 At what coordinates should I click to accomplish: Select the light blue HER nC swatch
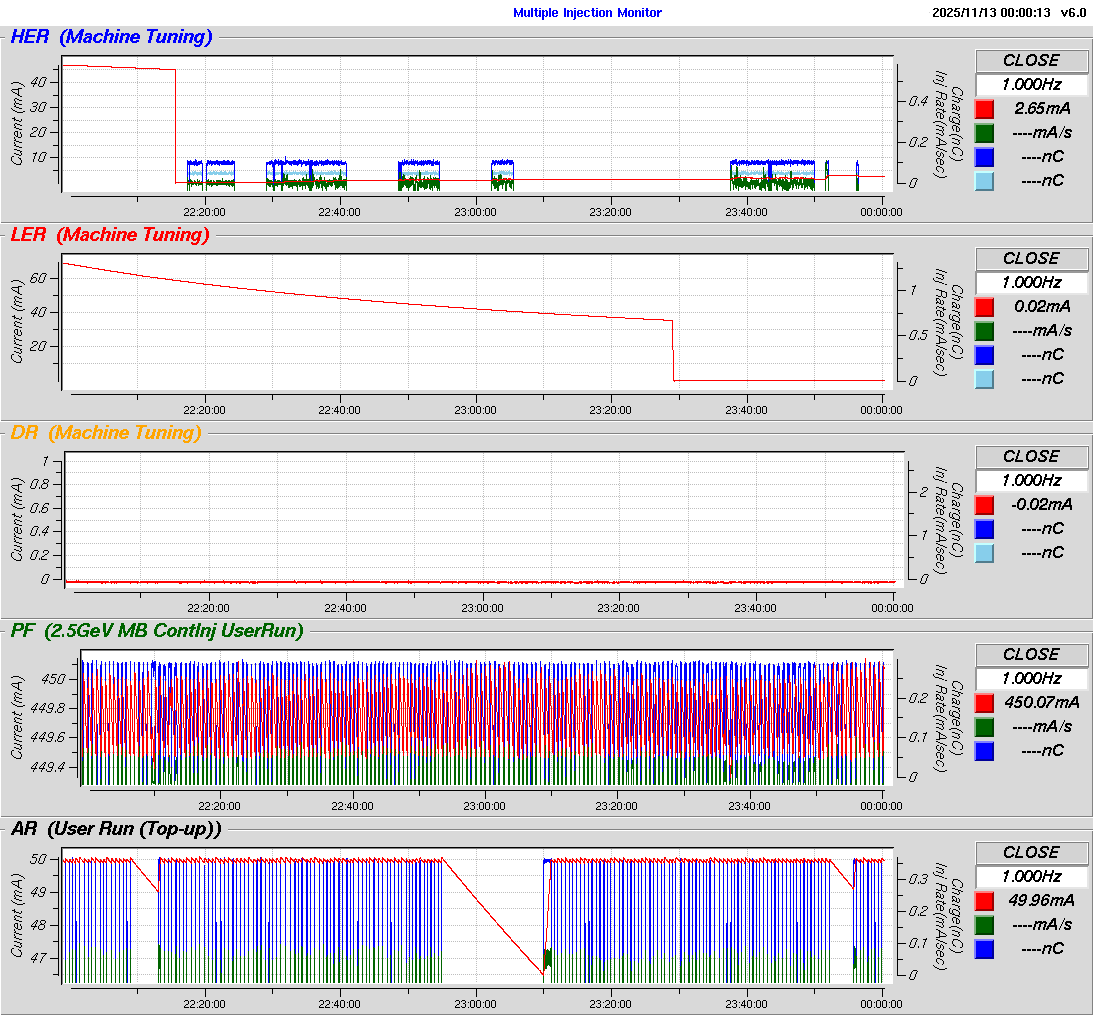(985, 181)
